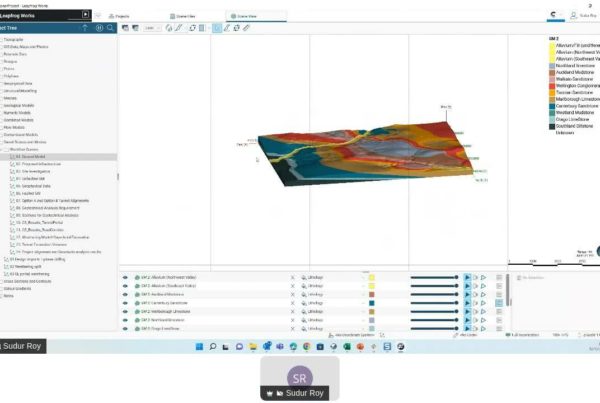Click the circular-arrows icon next to the ruler tool
This screenshot has height=403, width=600.
(236, 28)
